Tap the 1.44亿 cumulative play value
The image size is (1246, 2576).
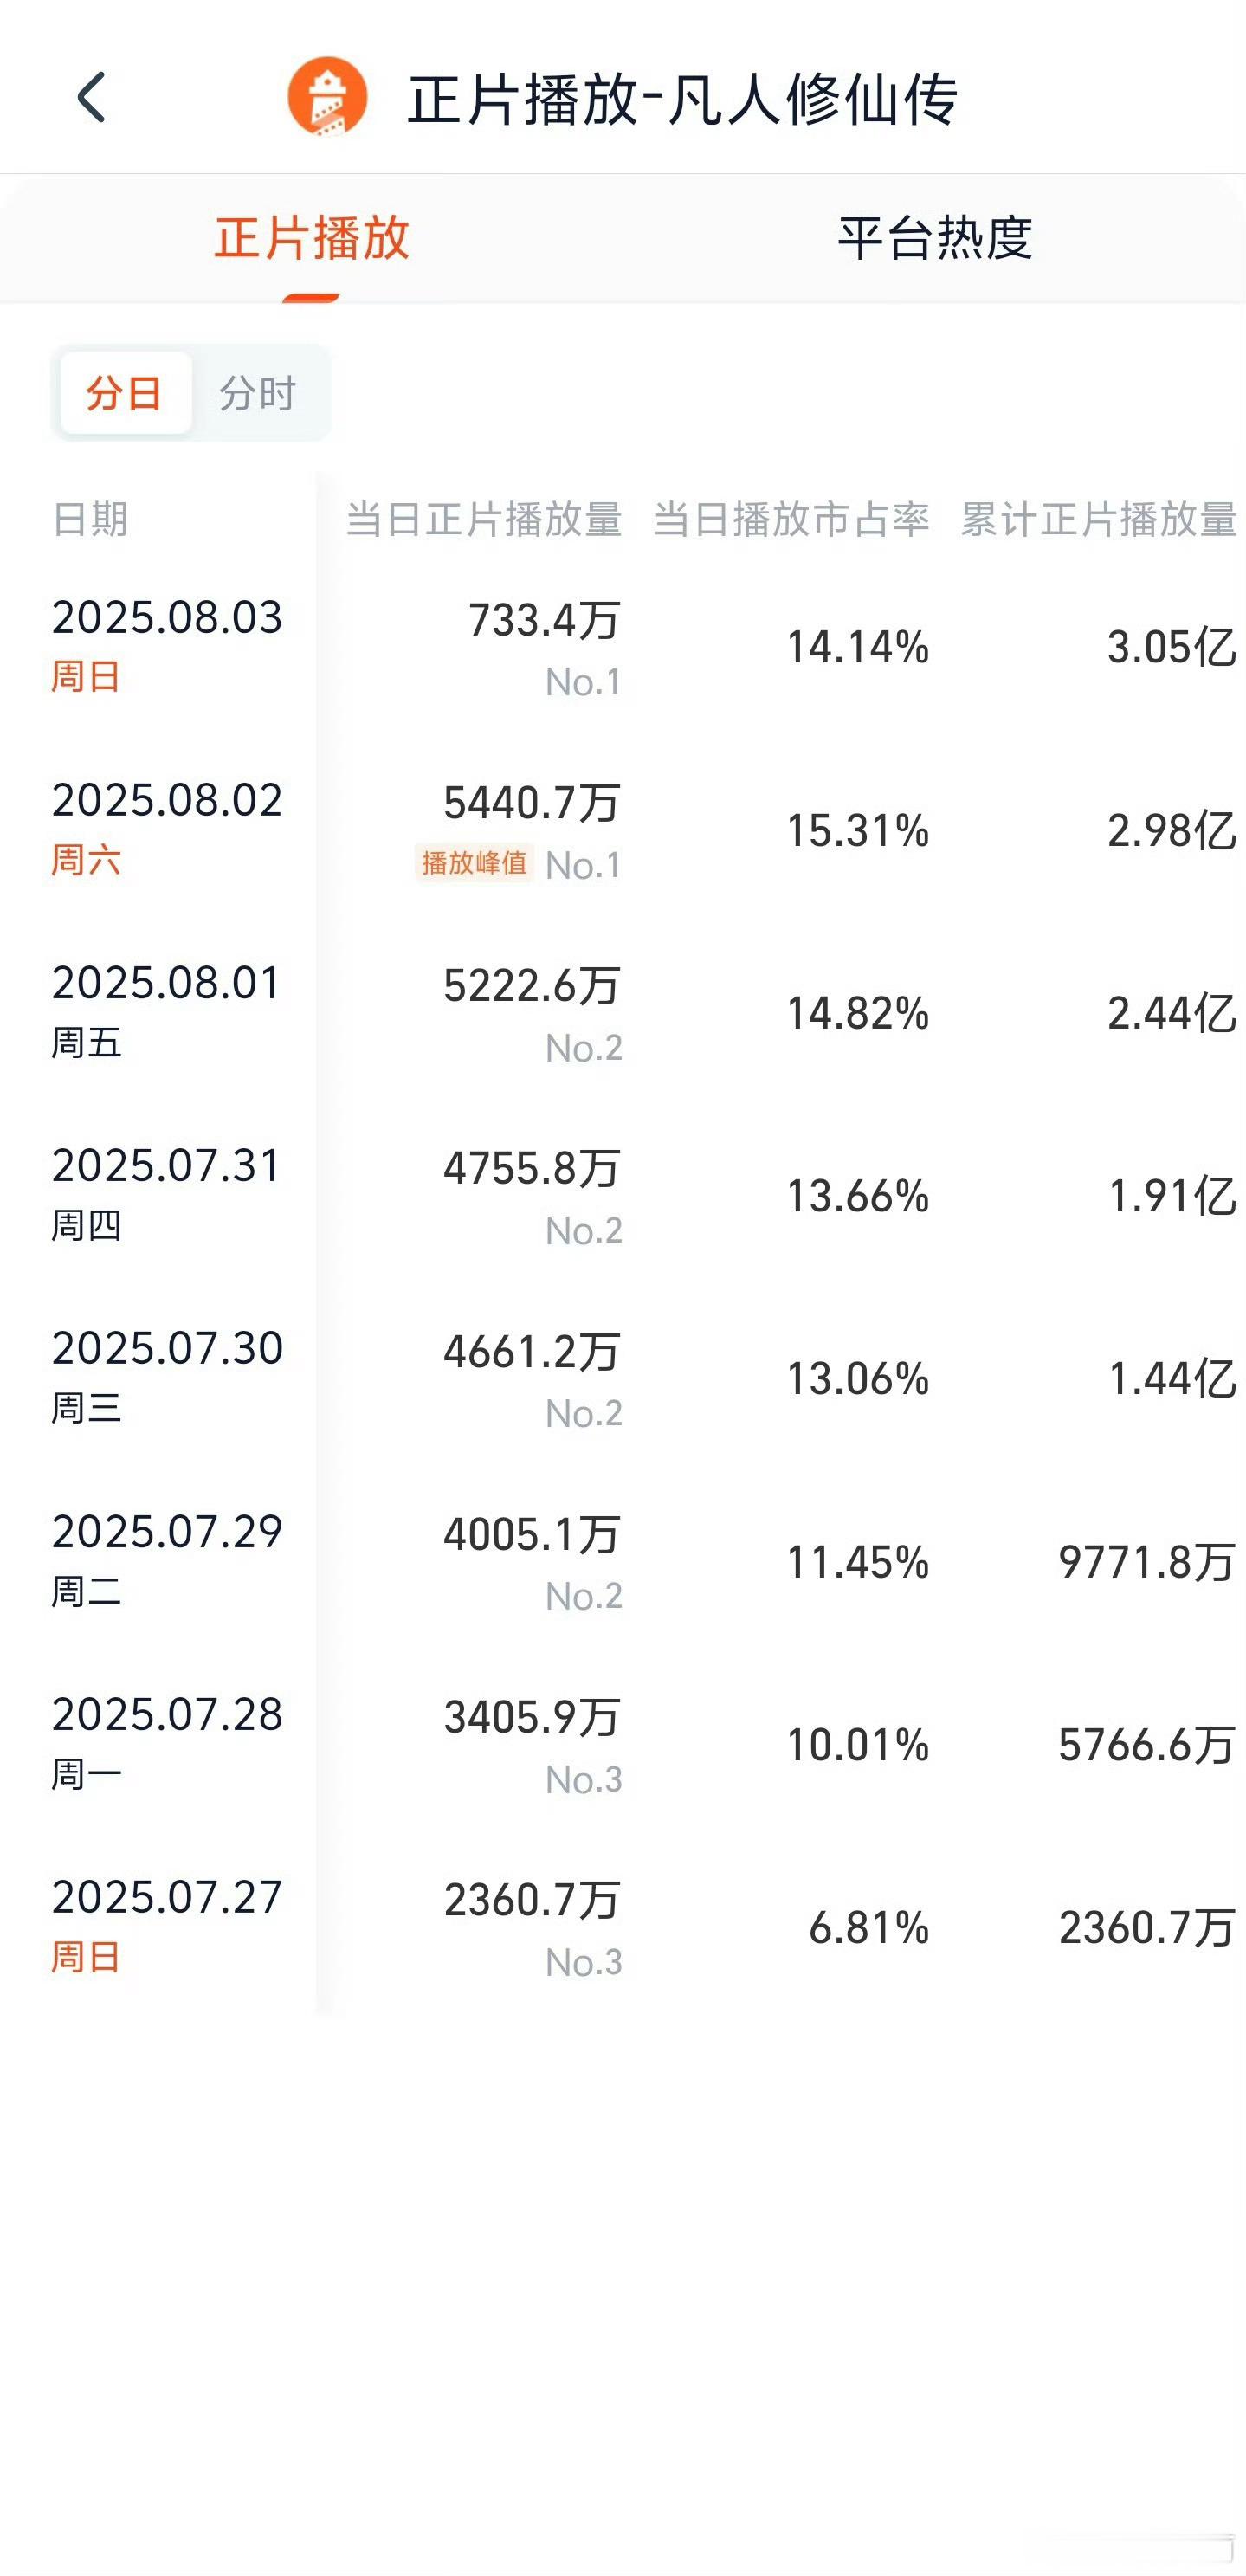click(1172, 1379)
